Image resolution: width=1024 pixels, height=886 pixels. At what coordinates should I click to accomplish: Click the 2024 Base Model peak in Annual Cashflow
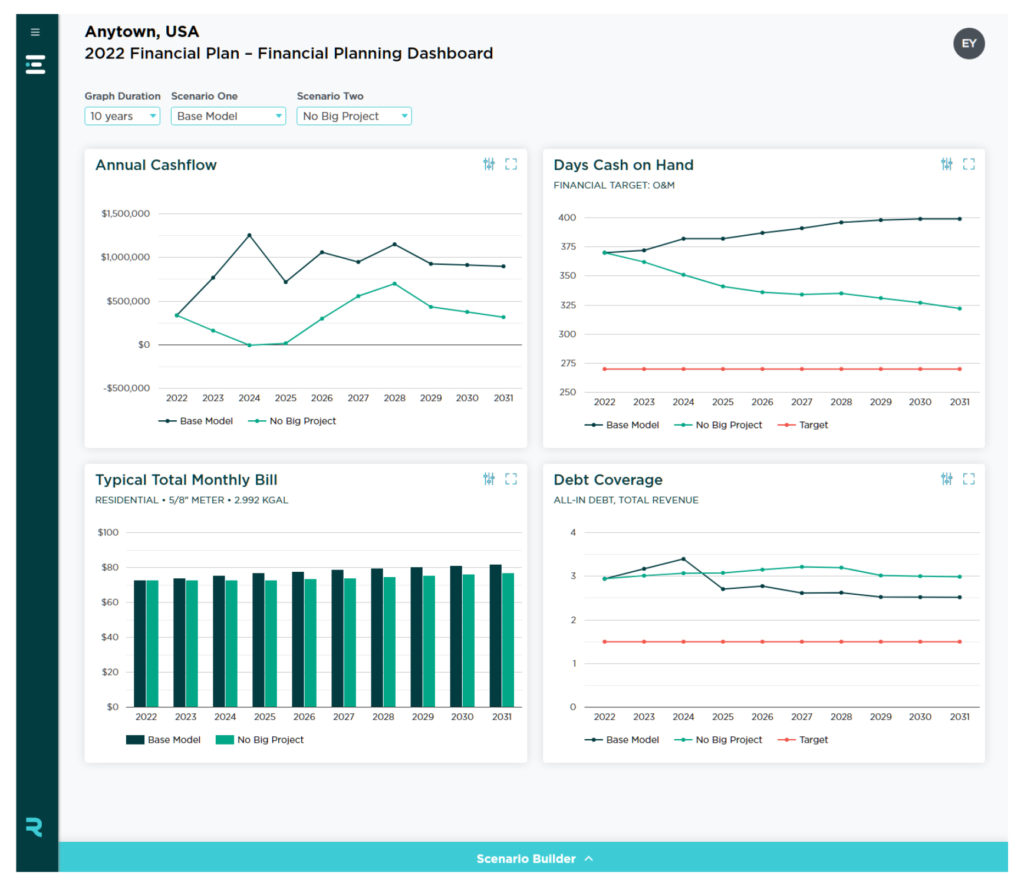pos(249,235)
